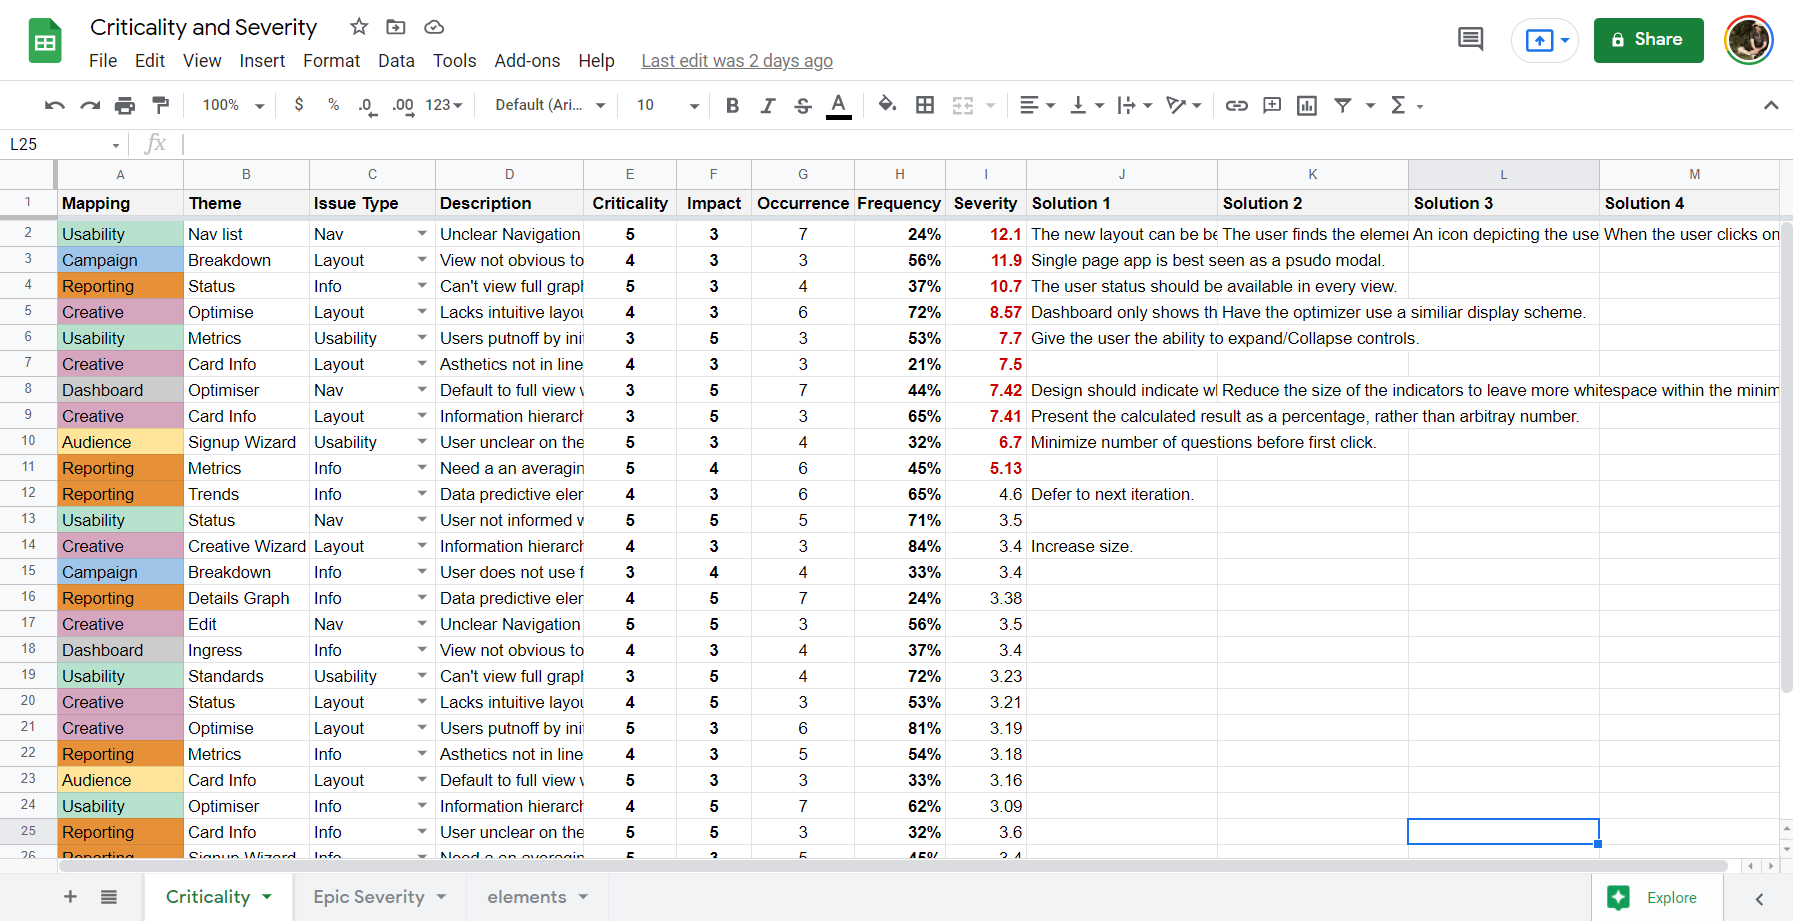This screenshot has width=1793, height=921.
Task: Select column H header
Action: (x=900, y=174)
